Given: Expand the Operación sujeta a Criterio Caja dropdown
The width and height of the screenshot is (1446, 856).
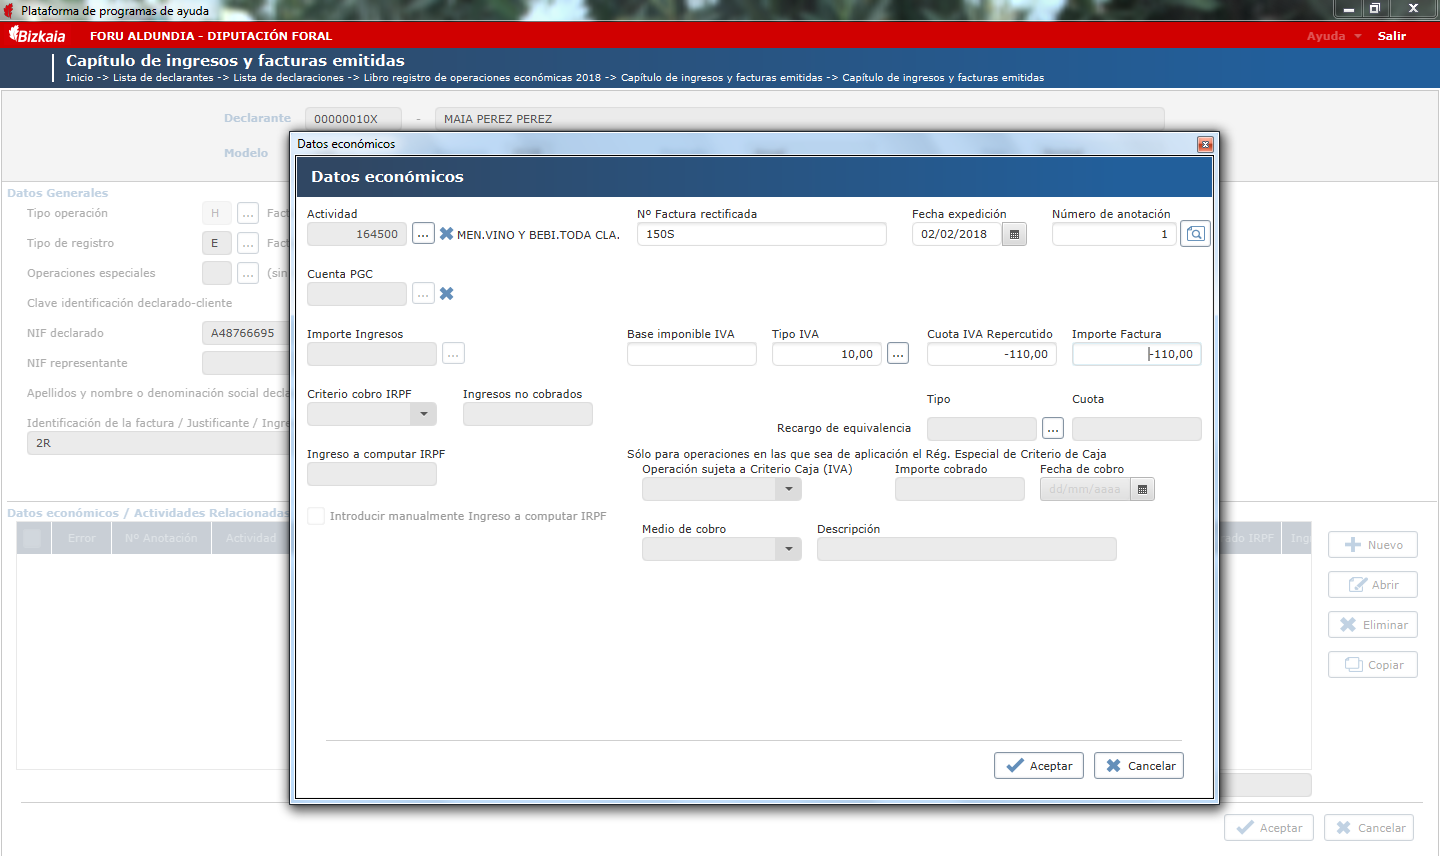Looking at the screenshot, I should (x=789, y=489).
